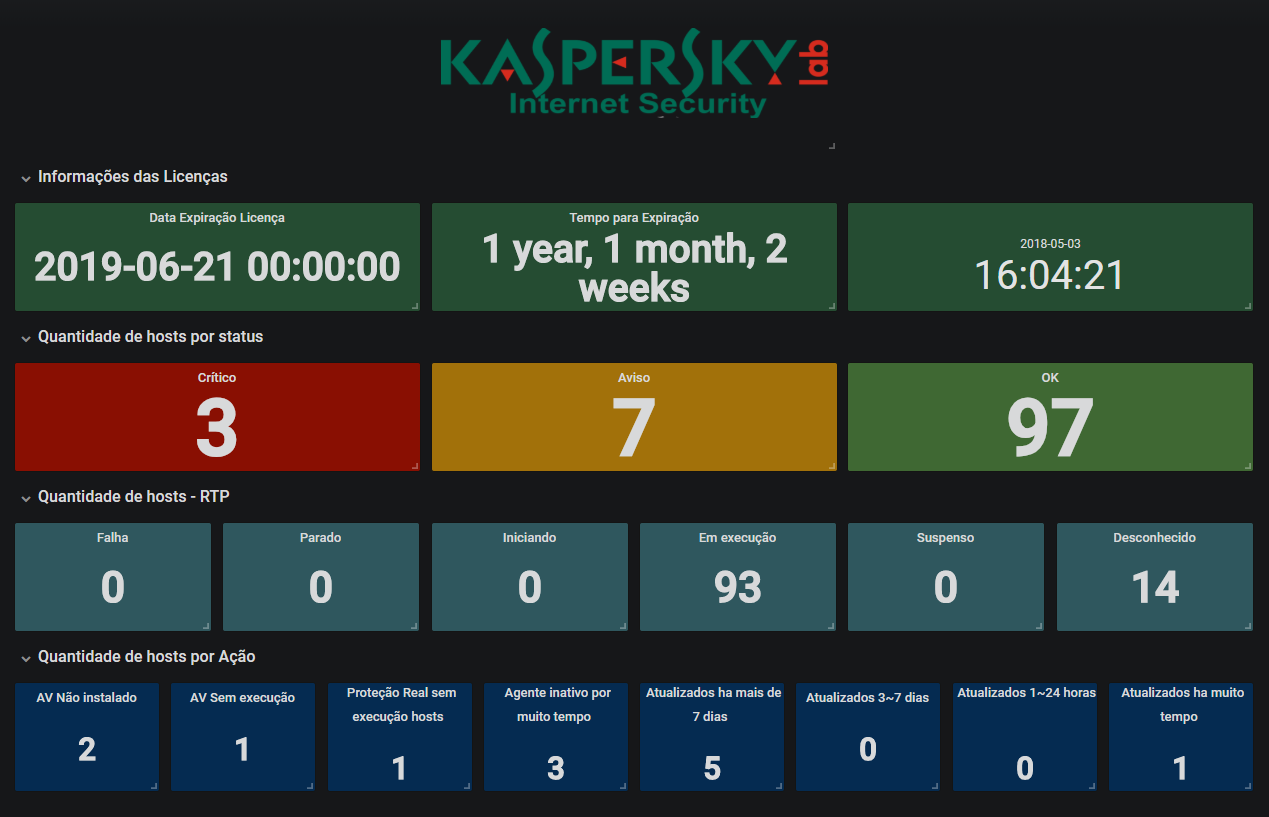Click the AV Sem execução value 1
Image resolution: width=1269 pixels, height=817 pixels.
[x=243, y=749]
